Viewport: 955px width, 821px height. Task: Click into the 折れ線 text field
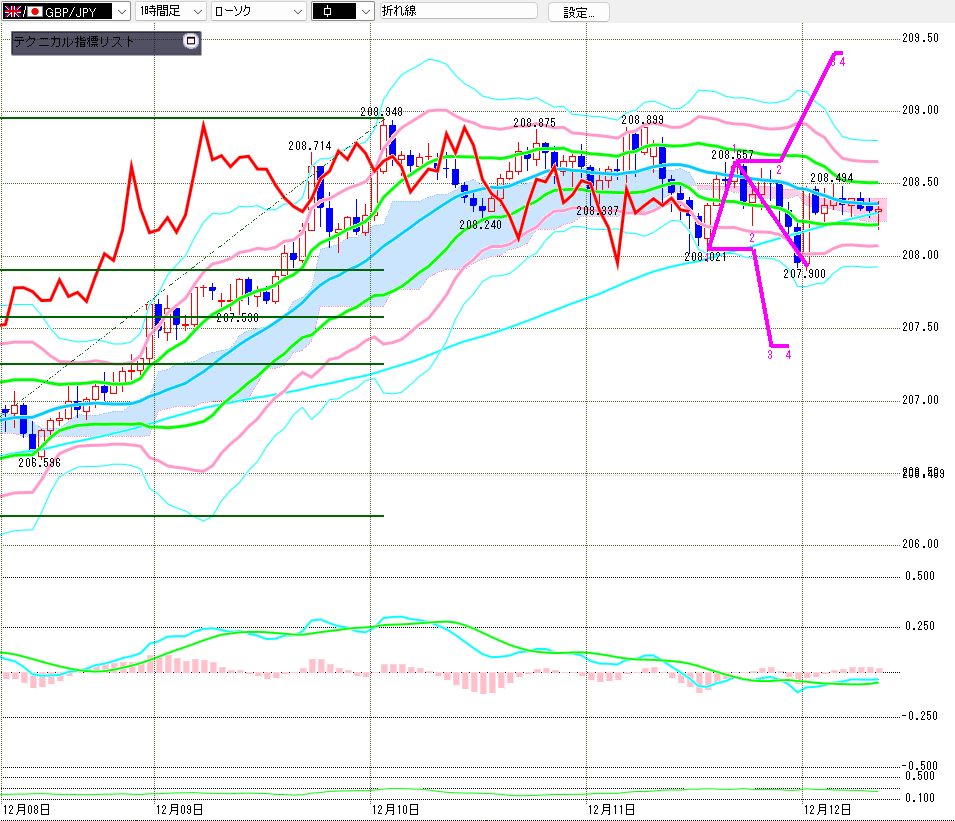click(456, 12)
